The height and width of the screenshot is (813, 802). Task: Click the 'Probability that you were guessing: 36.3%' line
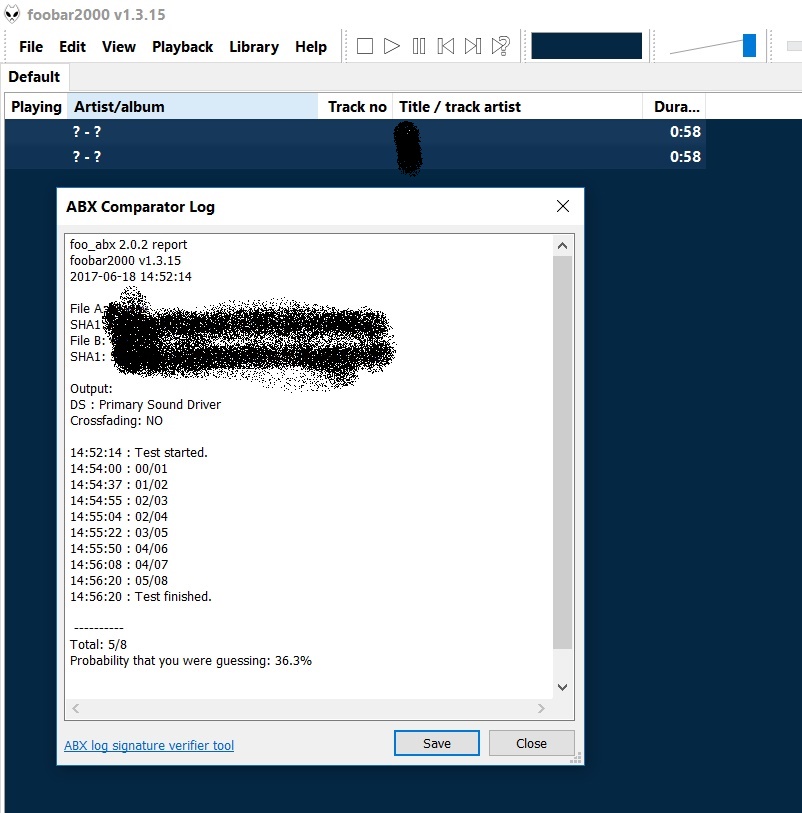coord(191,661)
